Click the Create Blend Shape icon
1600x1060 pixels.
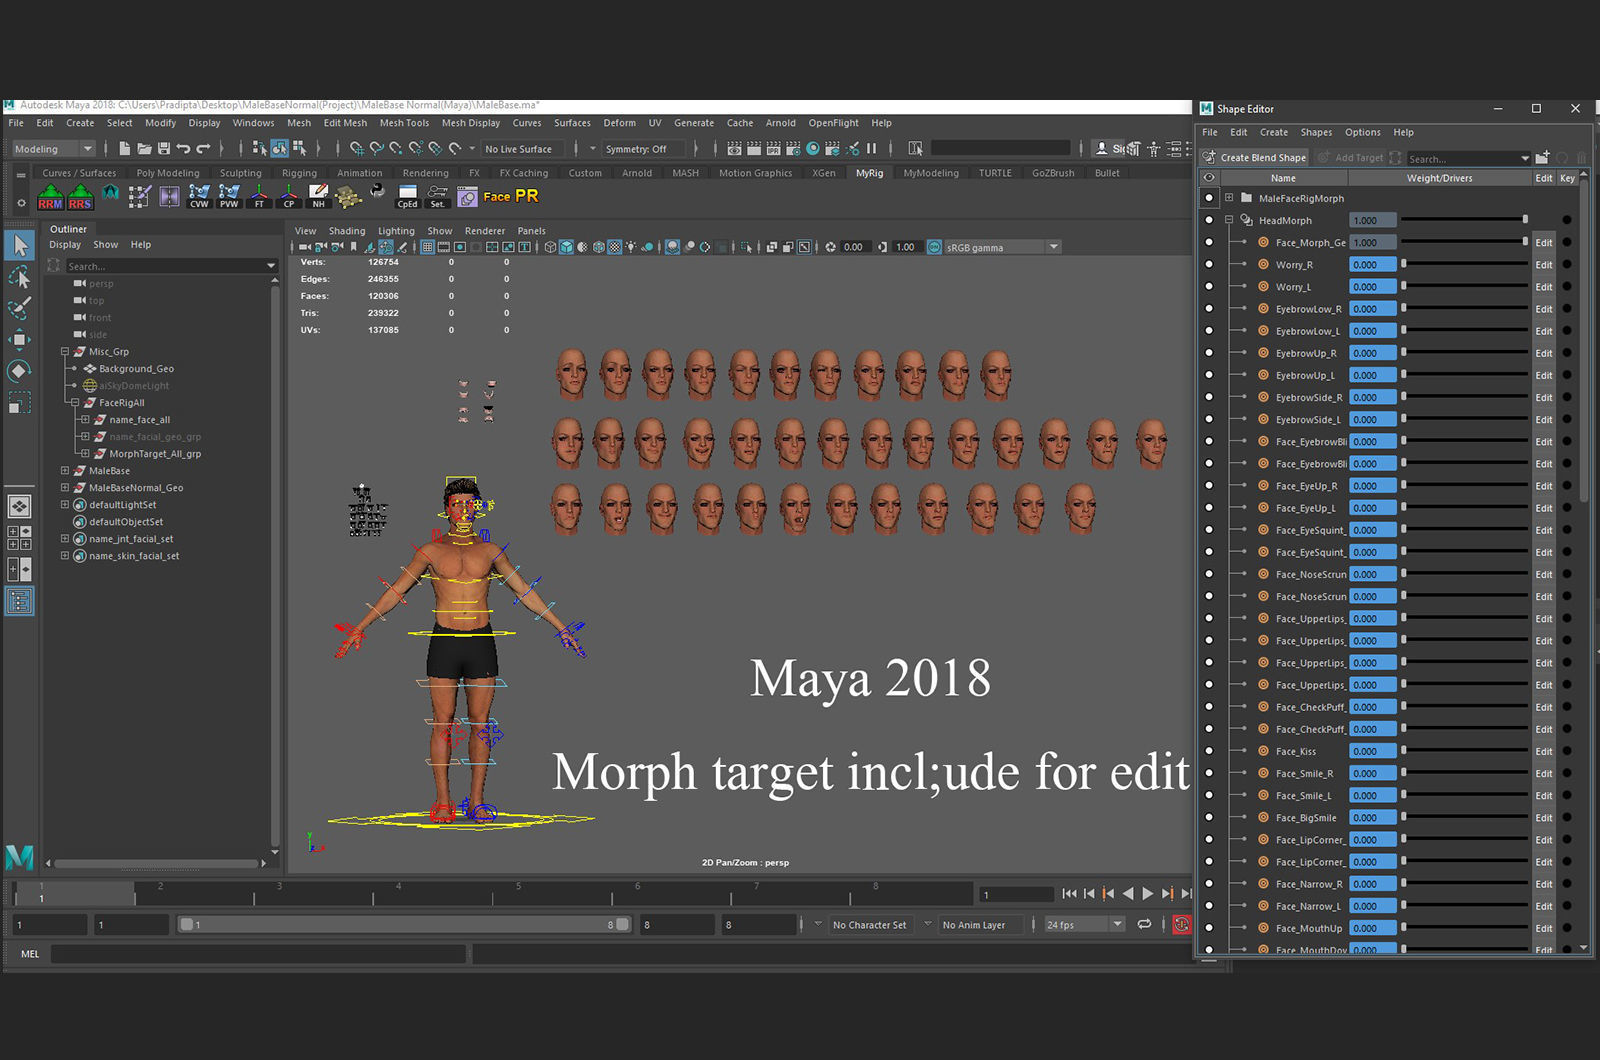click(x=1209, y=157)
